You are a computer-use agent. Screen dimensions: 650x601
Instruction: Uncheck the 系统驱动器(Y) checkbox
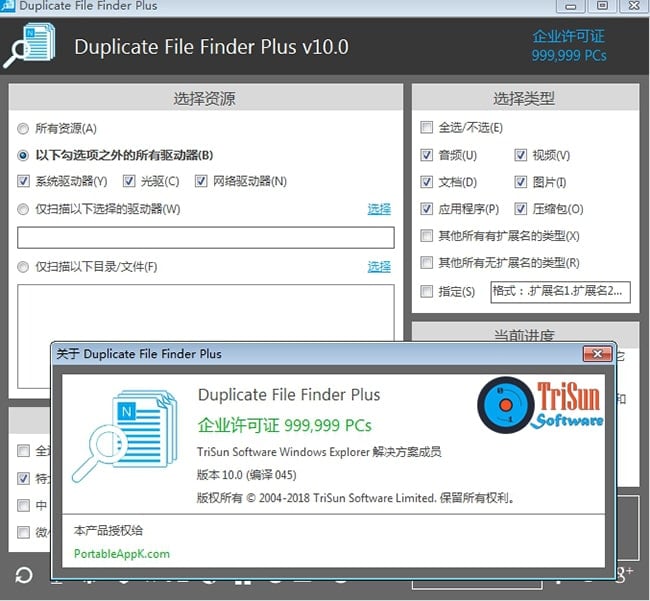pos(23,181)
